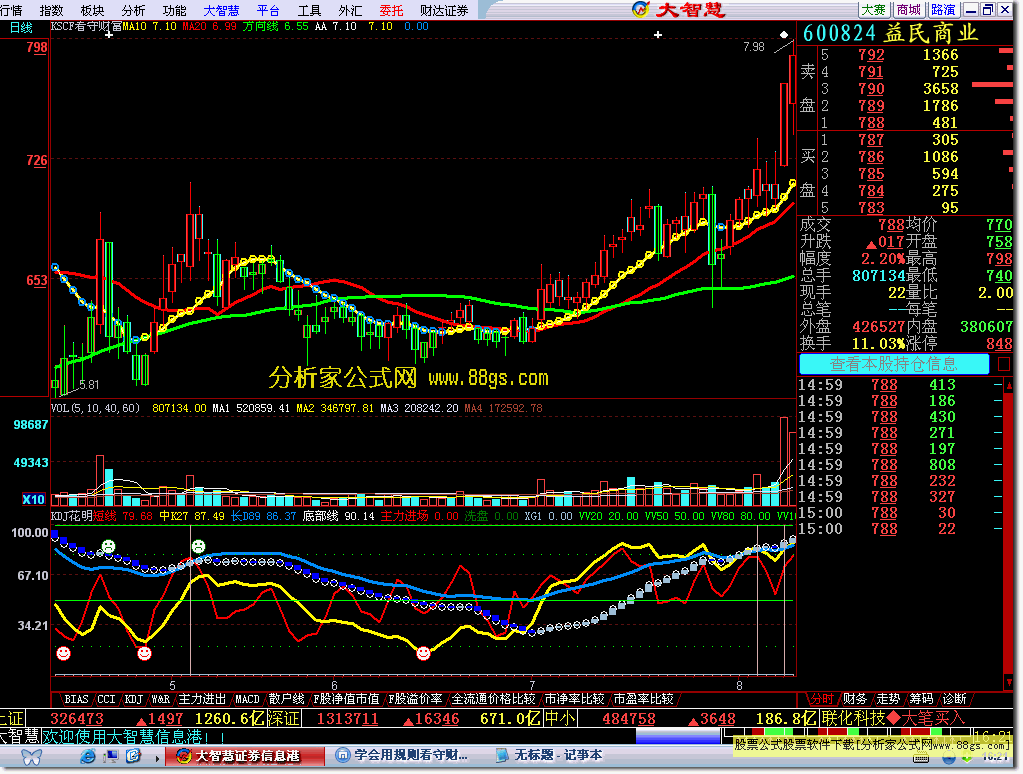The width and height of the screenshot is (1023, 774).
Task: Switch to the 筹码 panel tab
Action: pos(921,699)
